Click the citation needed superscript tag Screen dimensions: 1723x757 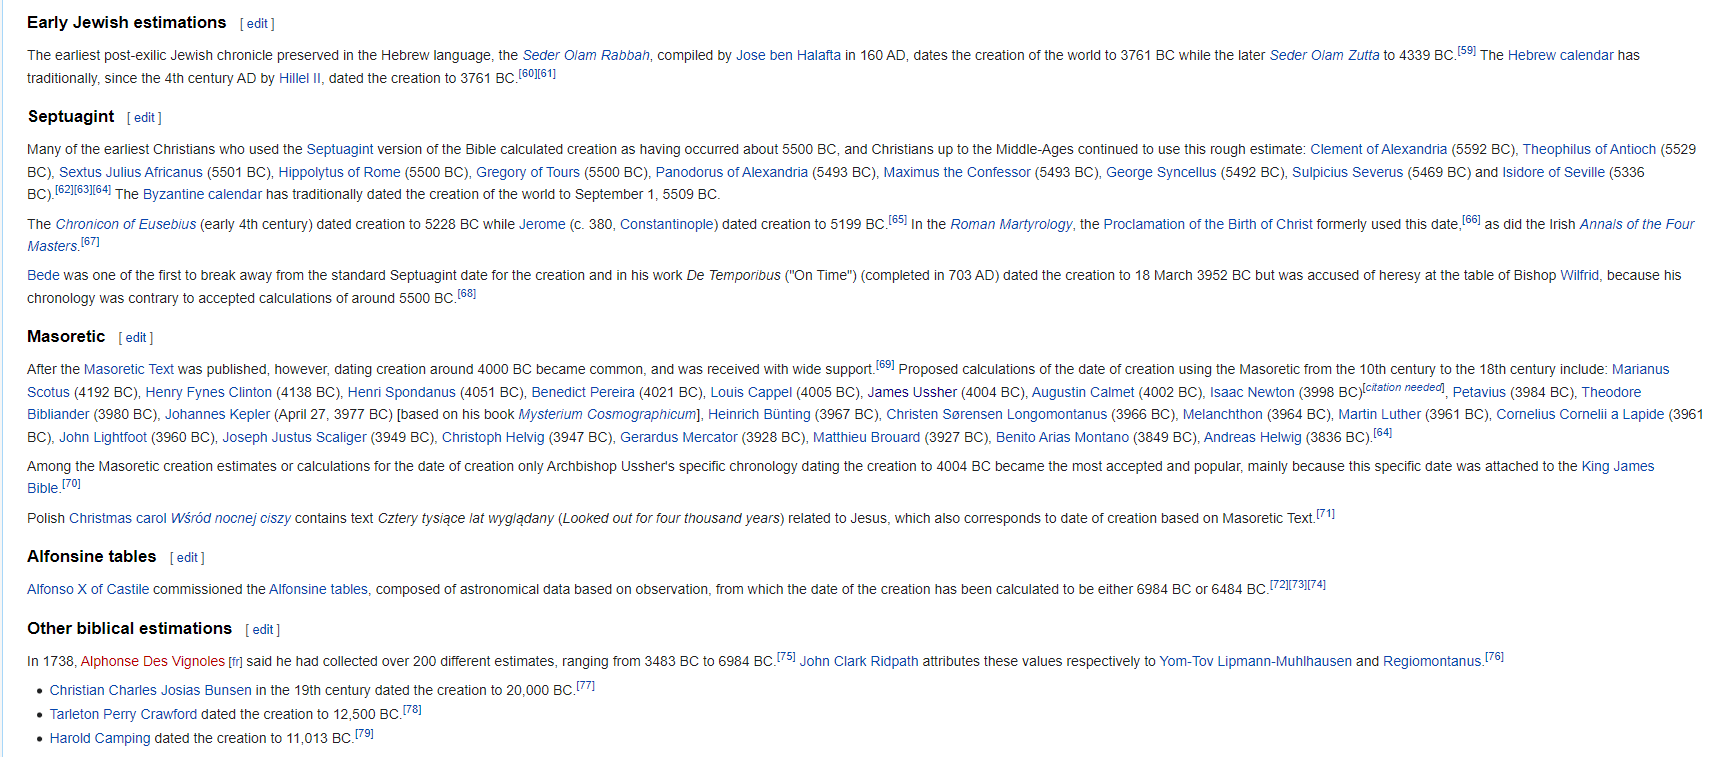(x=1404, y=388)
